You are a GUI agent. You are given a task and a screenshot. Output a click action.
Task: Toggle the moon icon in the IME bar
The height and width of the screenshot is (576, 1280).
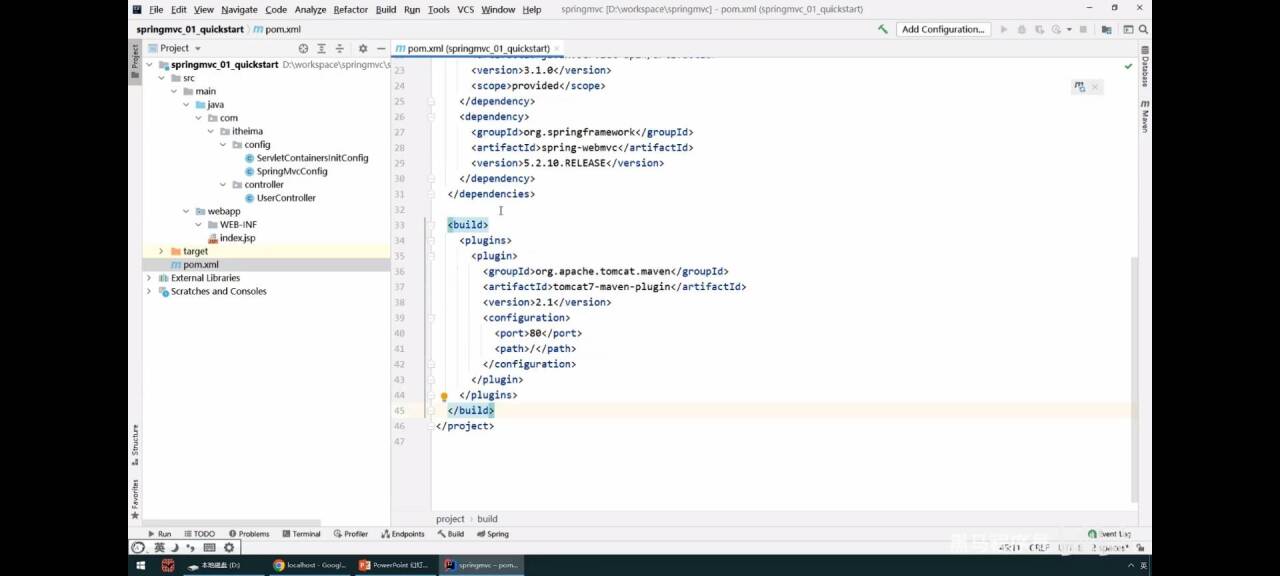coord(175,548)
